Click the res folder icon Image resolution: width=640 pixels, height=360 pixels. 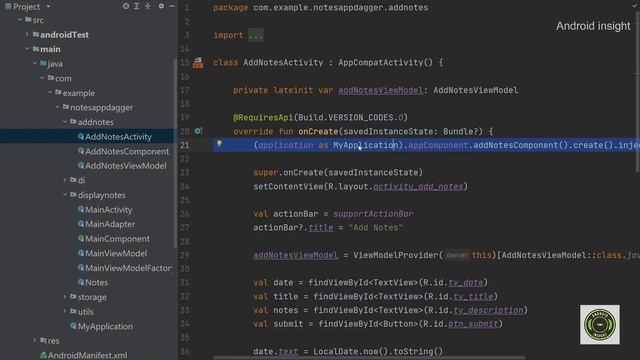tap(43, 340)
